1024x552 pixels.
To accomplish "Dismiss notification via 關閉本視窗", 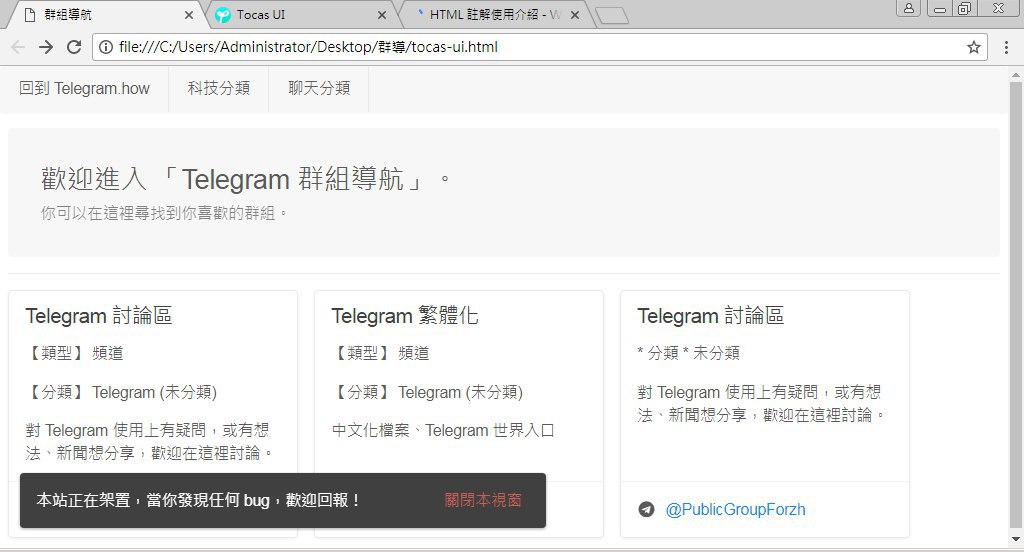I will pos(483,500).
